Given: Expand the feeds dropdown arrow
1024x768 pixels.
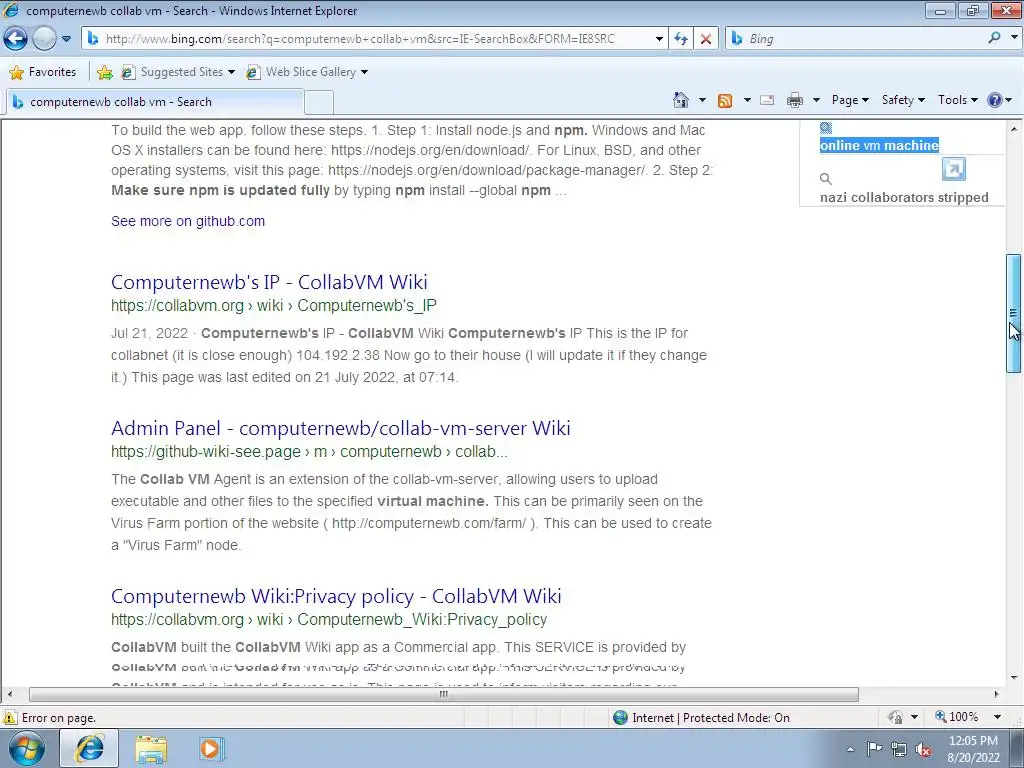Looking at the screenshot, I should pos(747,100).
